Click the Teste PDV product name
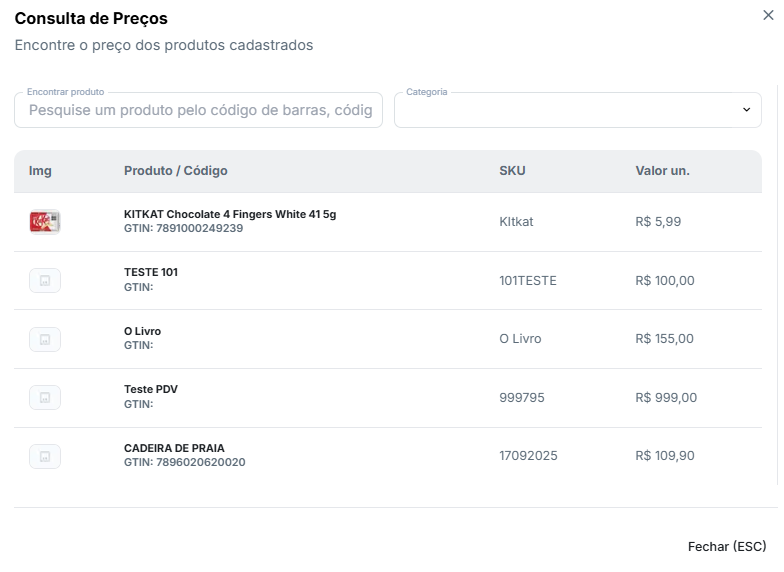Viewport: 784px width, 572px height. pyautogui.click(x=151, y=389)
